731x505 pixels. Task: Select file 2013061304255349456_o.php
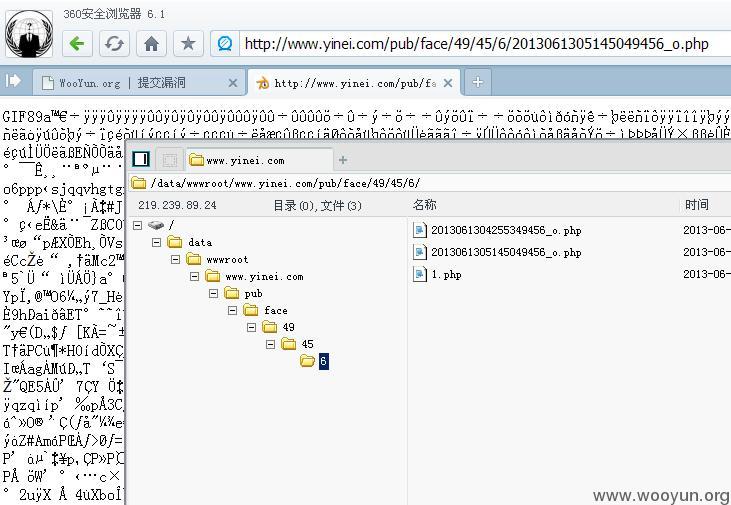pyautogui.click(x=506, y=230)
